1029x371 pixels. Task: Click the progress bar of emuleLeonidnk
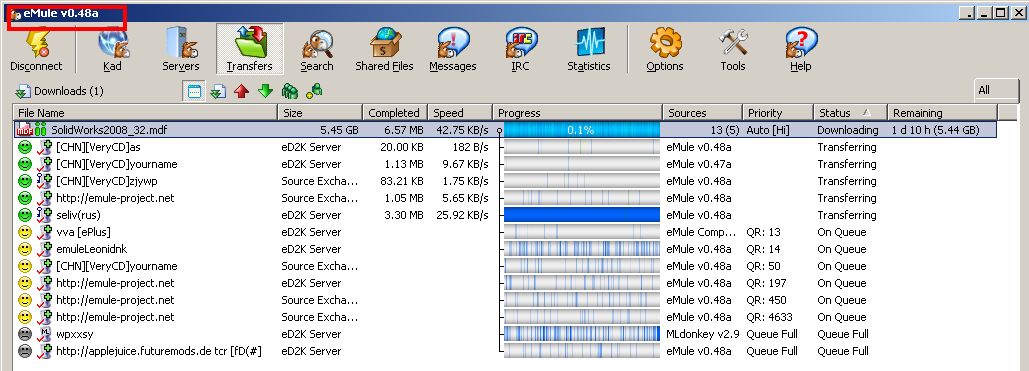pyautogui.click(x=582, y=249)
